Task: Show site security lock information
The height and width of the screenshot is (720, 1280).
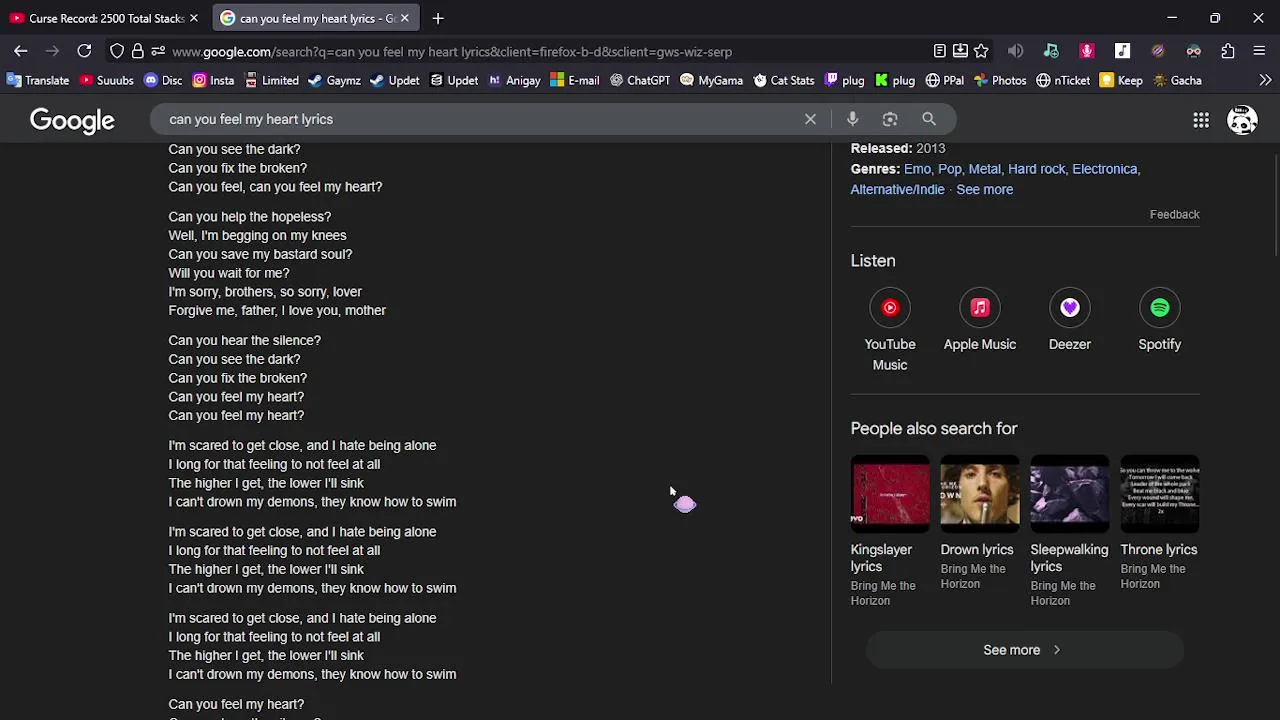Action: coord(138,51)
